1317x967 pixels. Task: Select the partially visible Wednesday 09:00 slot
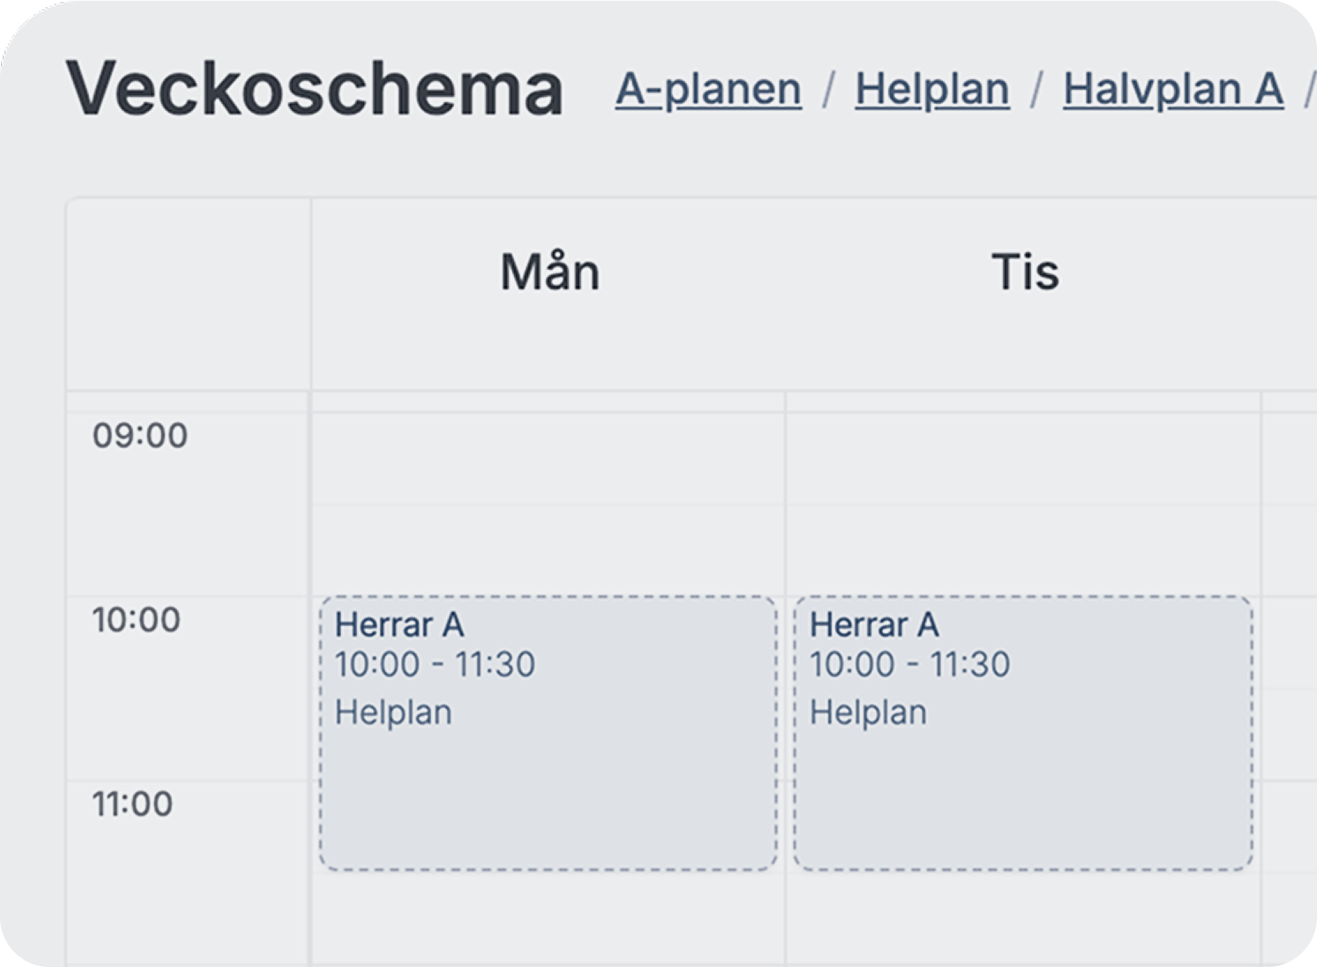(1289, 458)
